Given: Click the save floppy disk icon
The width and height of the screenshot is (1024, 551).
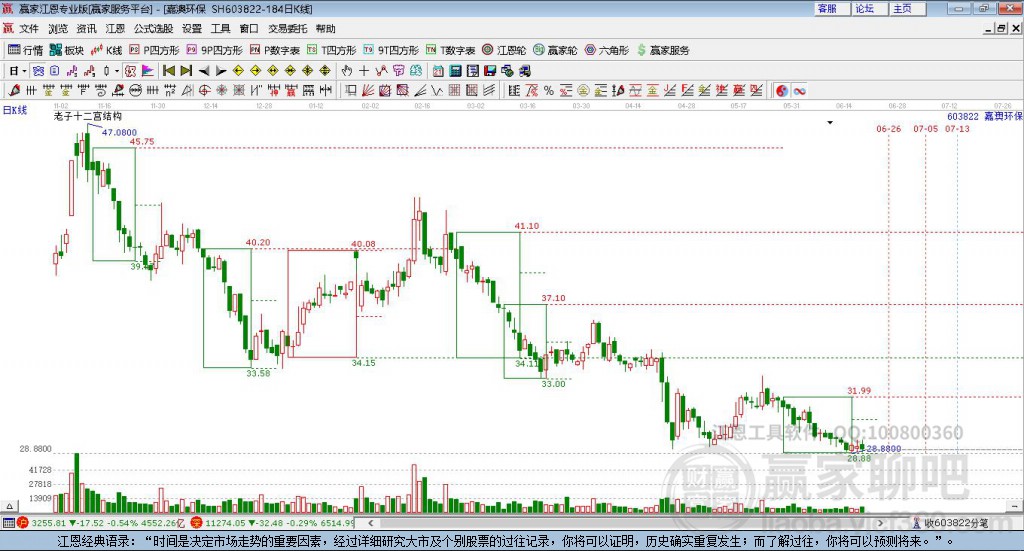Looking at the screenshot, I should 489,71.
